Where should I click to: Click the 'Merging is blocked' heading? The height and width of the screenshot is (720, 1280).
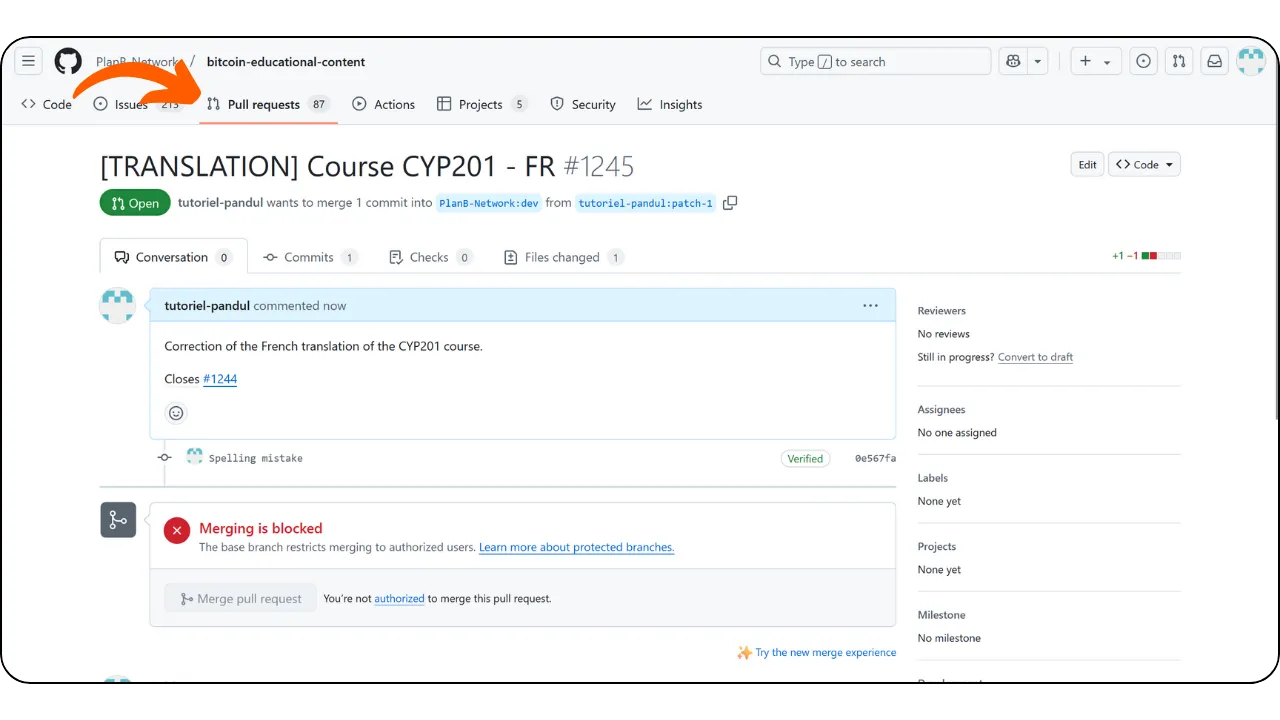[261, 528]
